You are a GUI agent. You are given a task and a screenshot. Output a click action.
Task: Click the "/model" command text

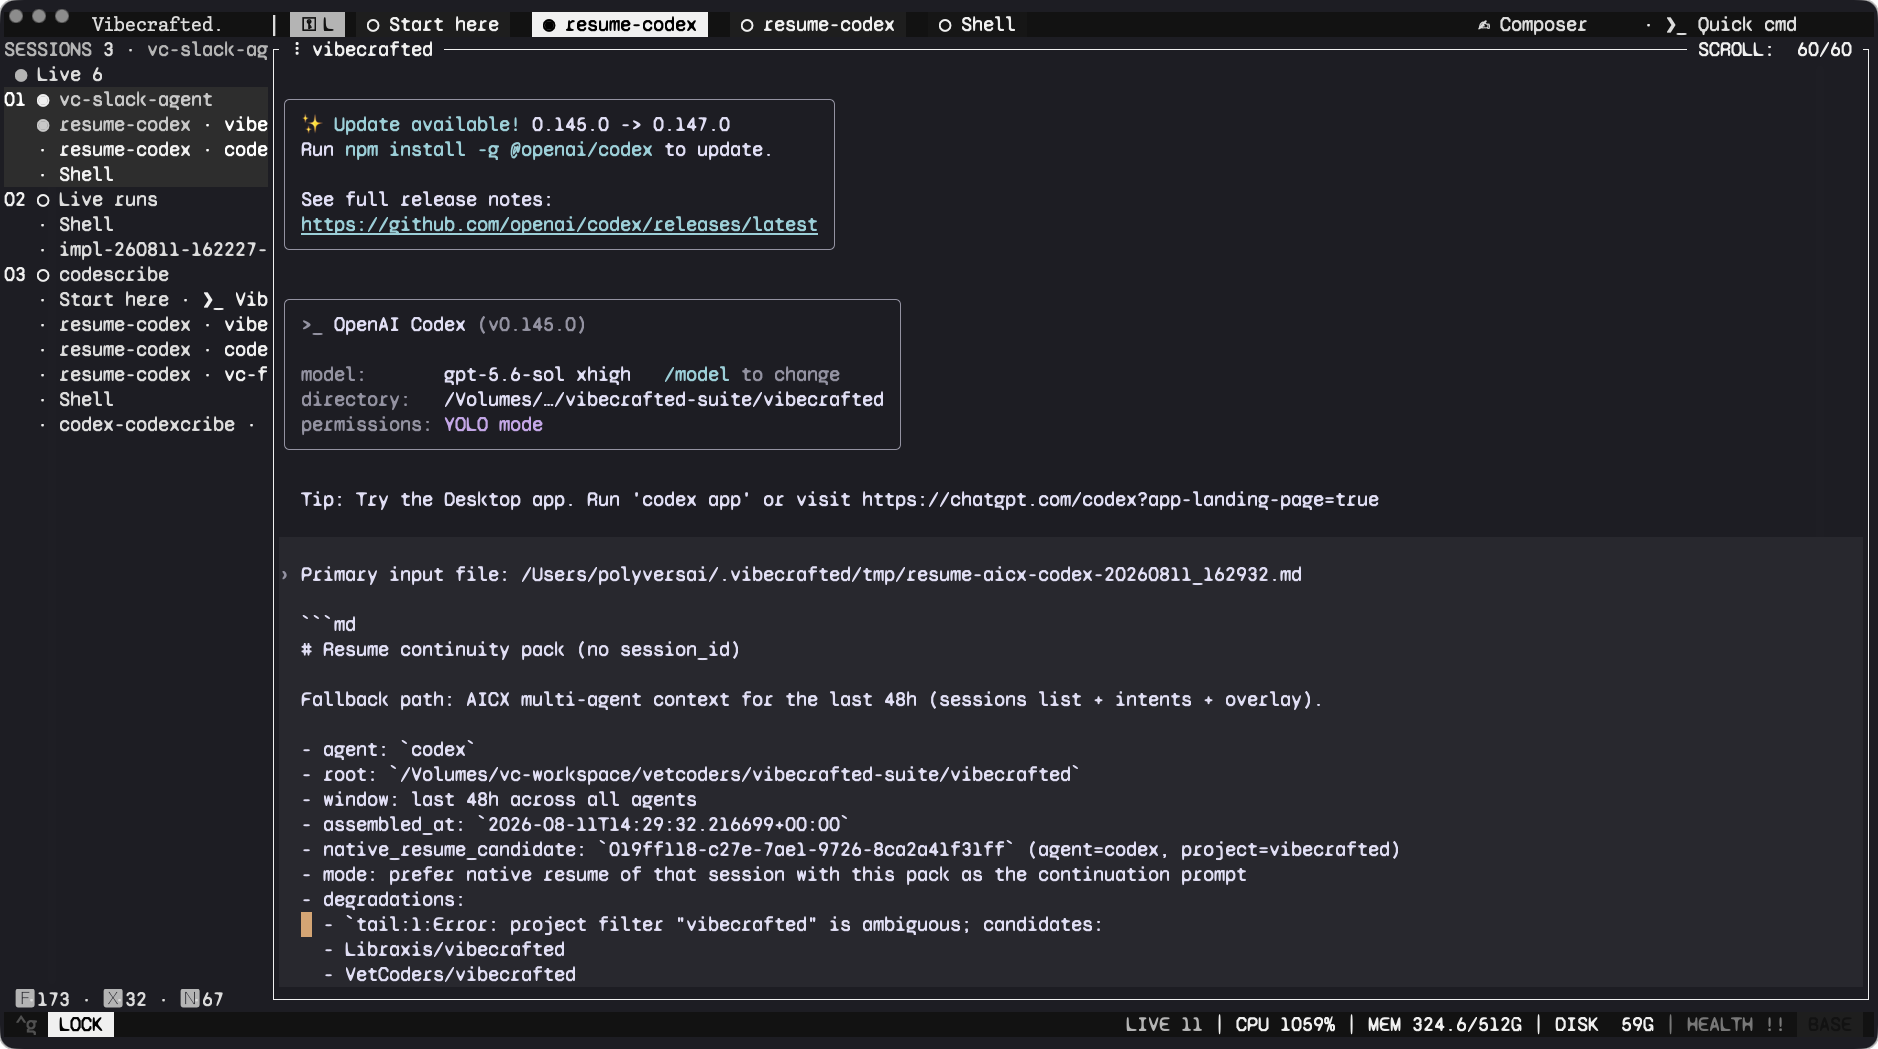(x=697, y=375)
